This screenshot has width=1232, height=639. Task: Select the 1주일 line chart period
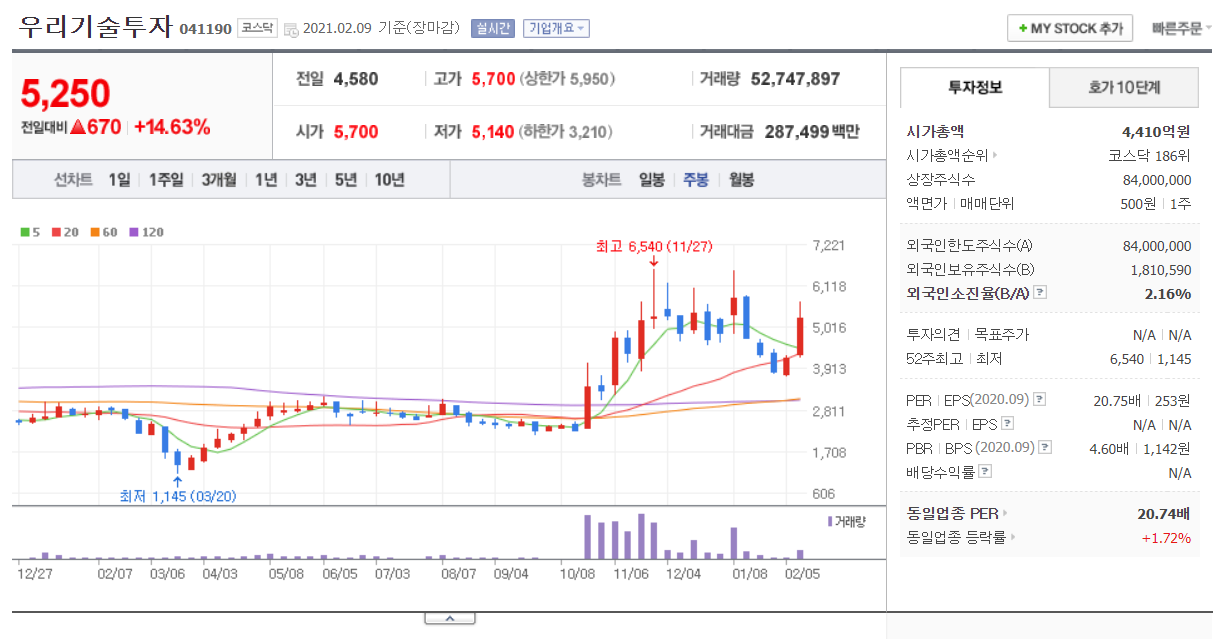[x=166, y=180]
